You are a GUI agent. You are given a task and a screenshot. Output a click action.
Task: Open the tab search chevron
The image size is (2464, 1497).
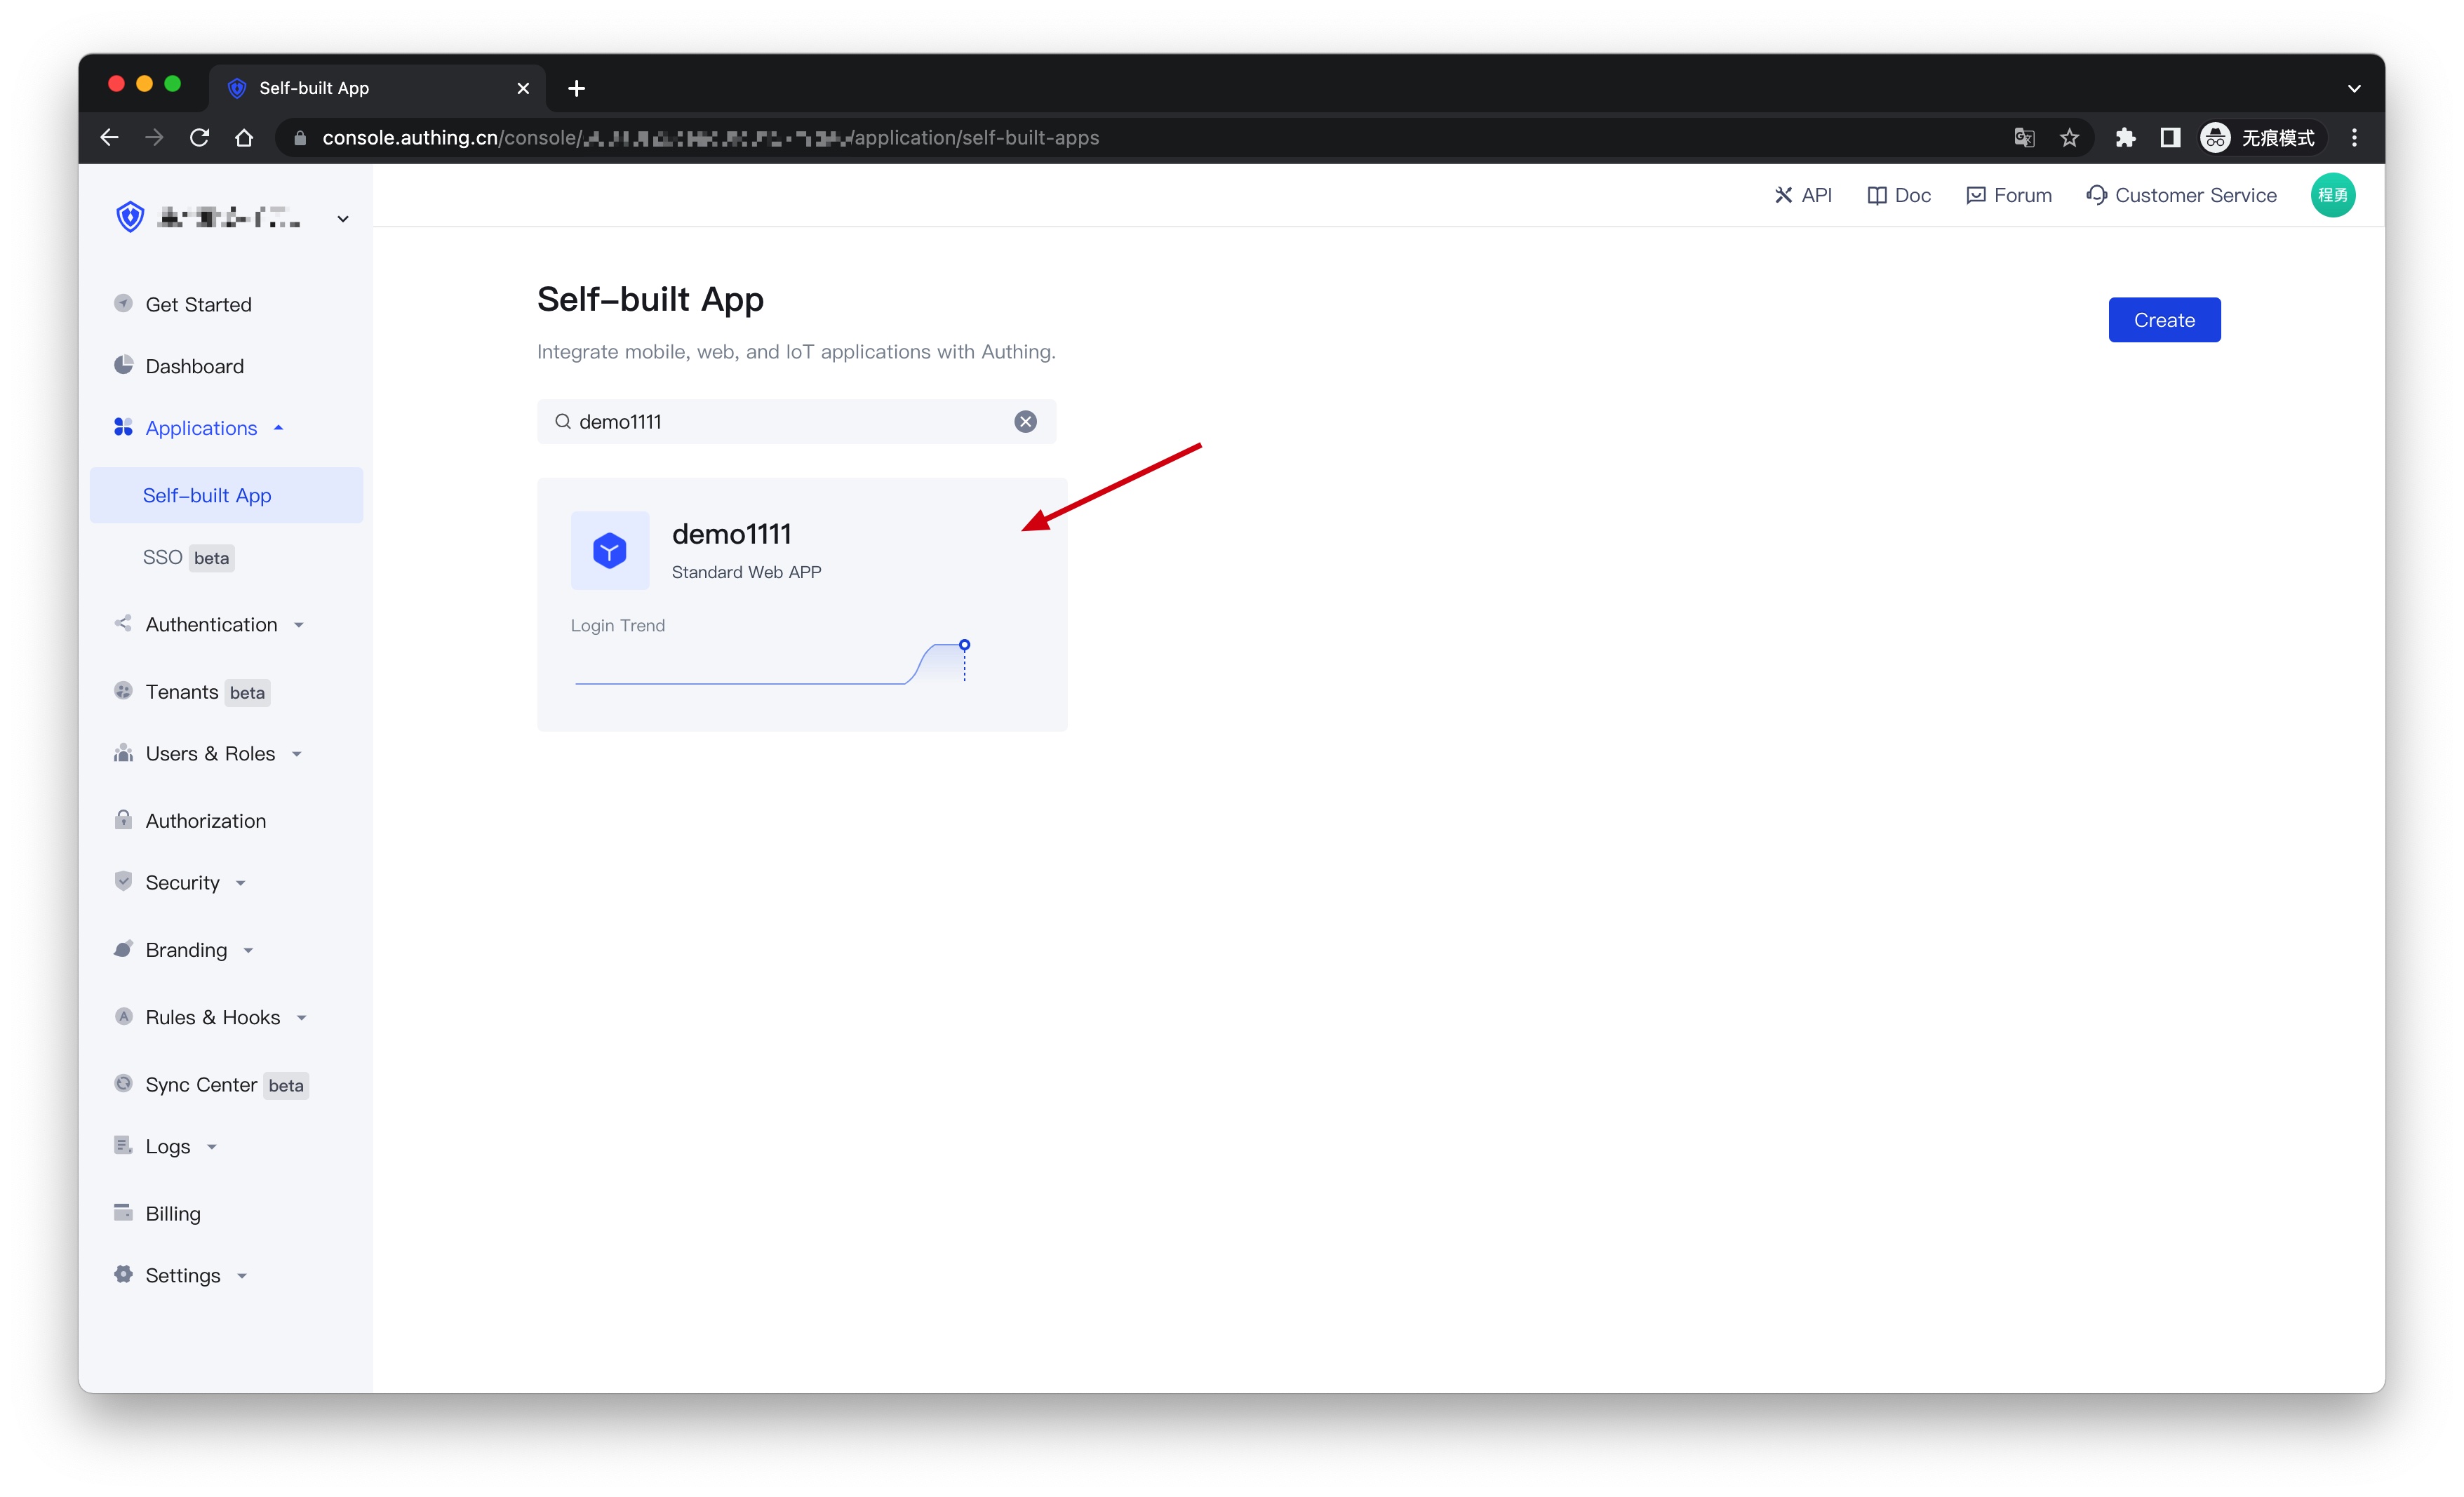2354,88
